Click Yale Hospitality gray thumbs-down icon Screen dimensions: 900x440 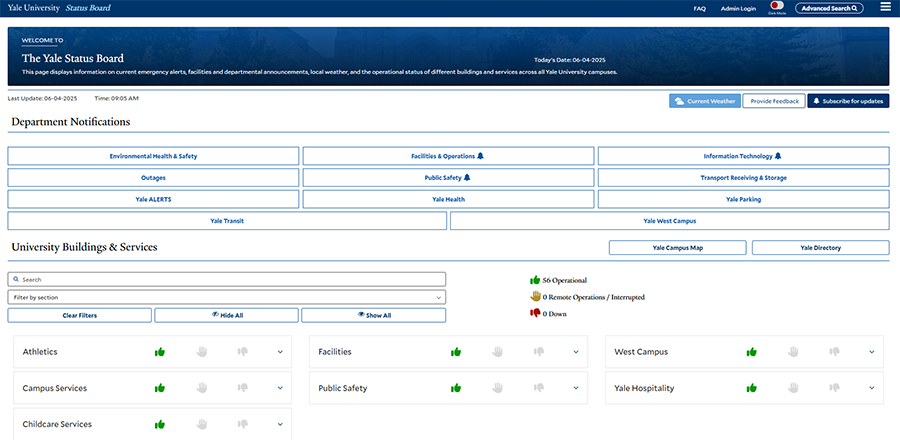click(x=834, y=388)
